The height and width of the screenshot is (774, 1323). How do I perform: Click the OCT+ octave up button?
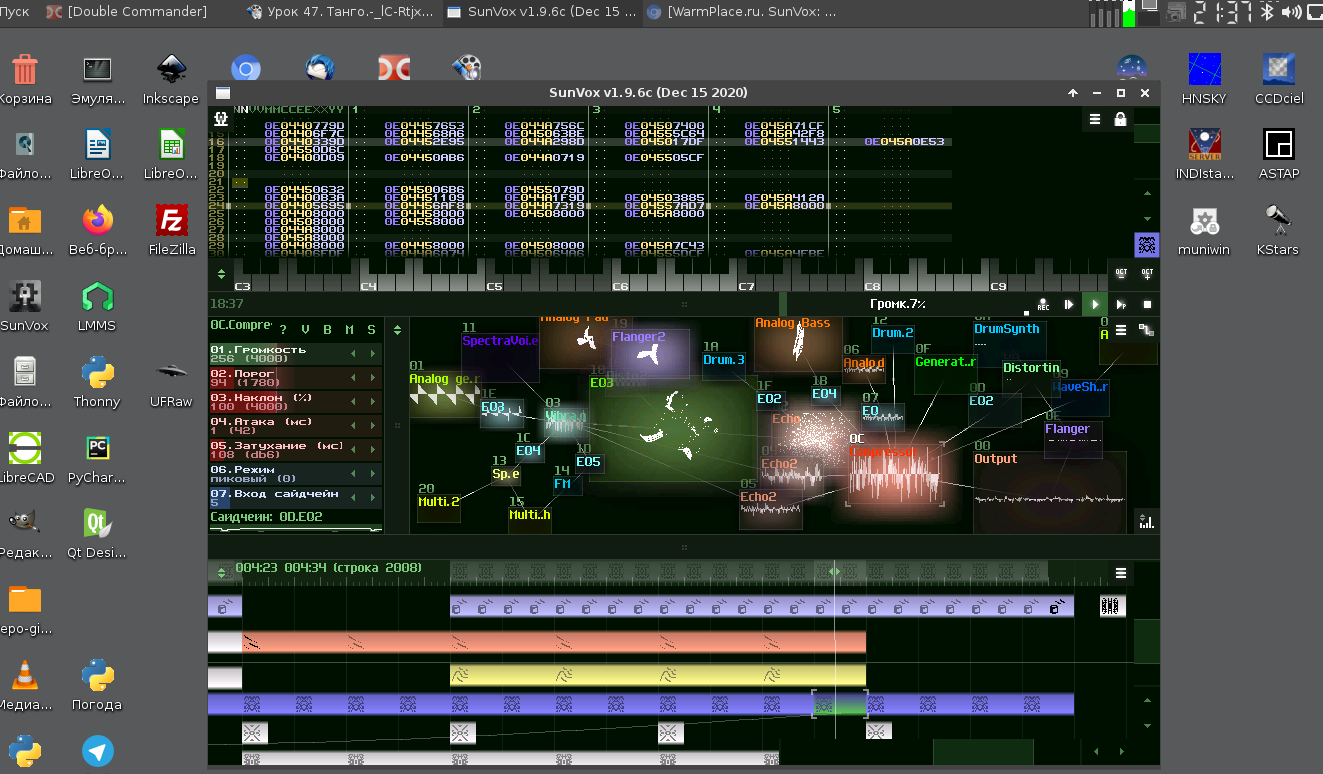click(x=1147, y=273)
